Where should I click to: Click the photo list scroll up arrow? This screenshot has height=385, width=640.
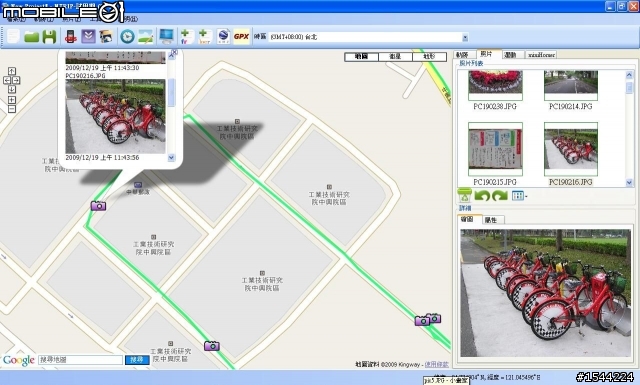pyautogui.click(x=629, y=75)
